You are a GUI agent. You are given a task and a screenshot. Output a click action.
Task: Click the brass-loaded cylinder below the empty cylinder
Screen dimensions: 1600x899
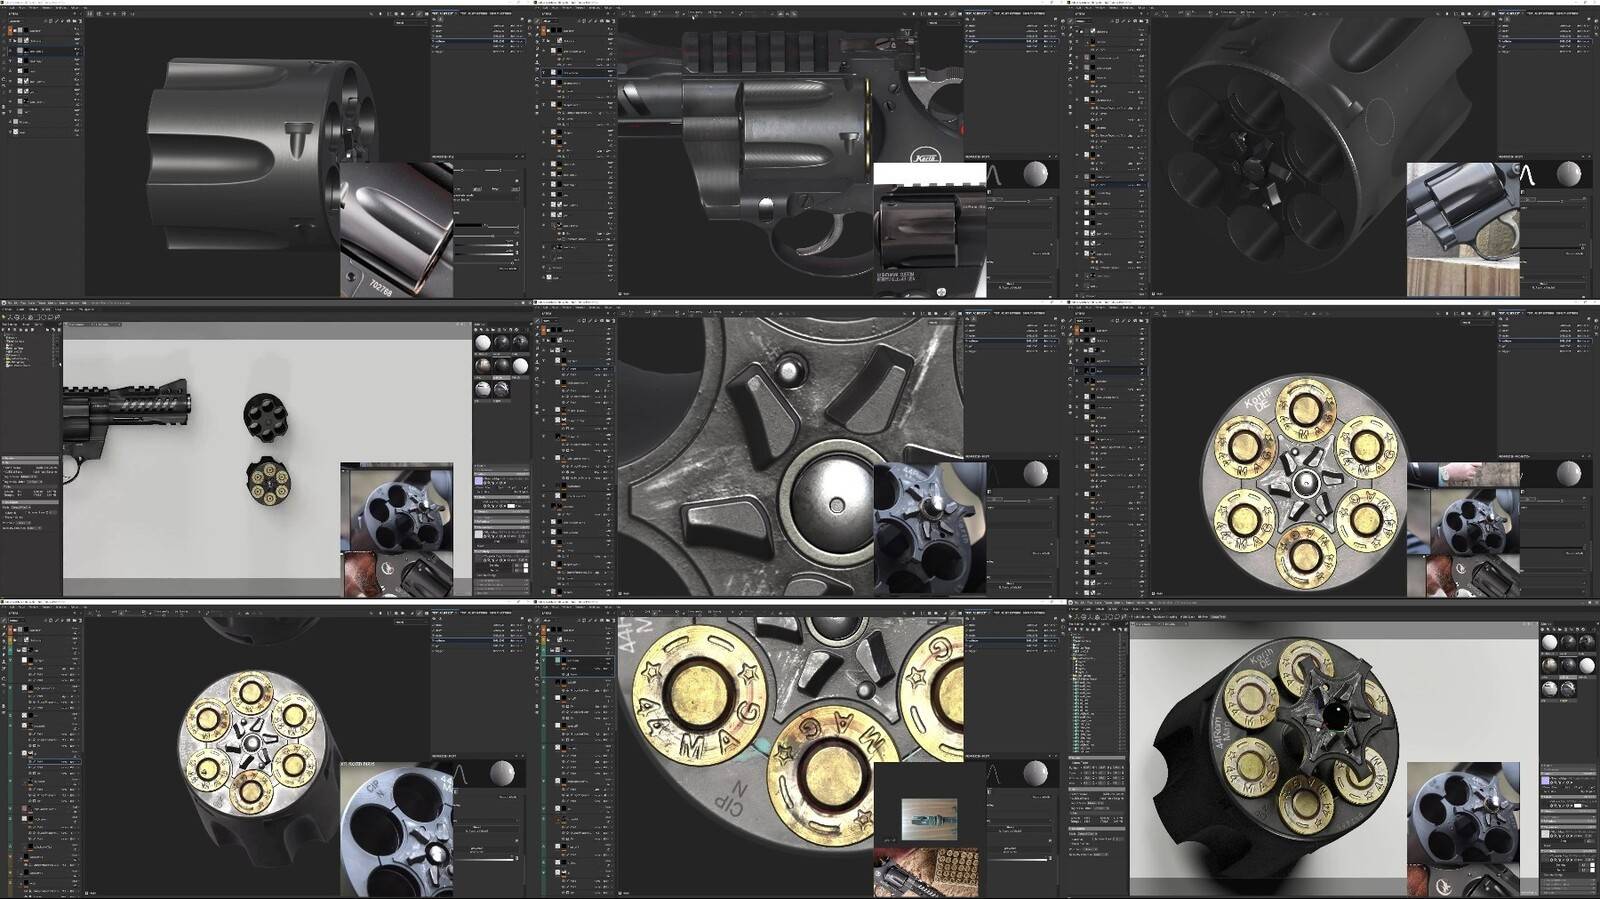point(268,481)
